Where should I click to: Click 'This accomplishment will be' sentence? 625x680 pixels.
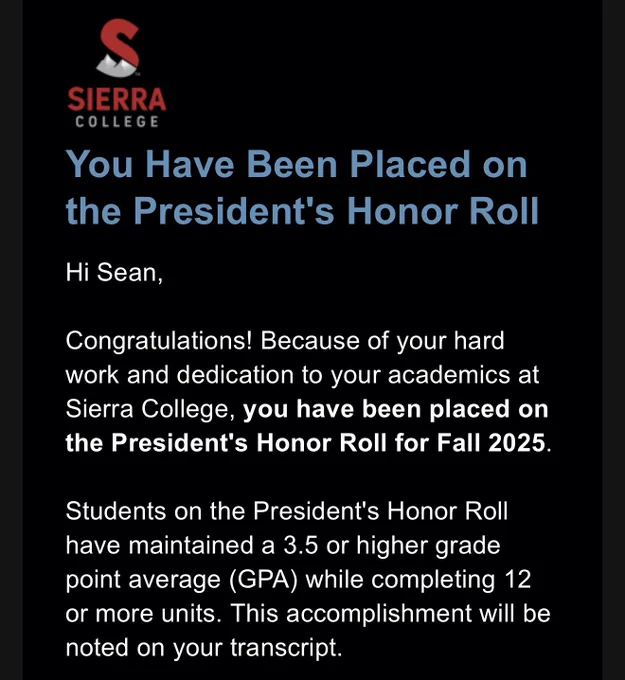pyautogui.click(x=390, y=614)
